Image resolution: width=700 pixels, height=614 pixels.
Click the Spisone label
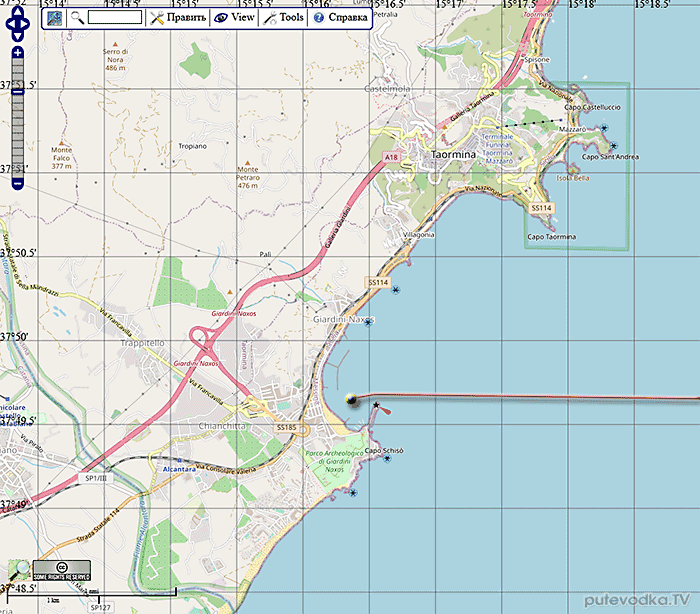click(537, 59)
